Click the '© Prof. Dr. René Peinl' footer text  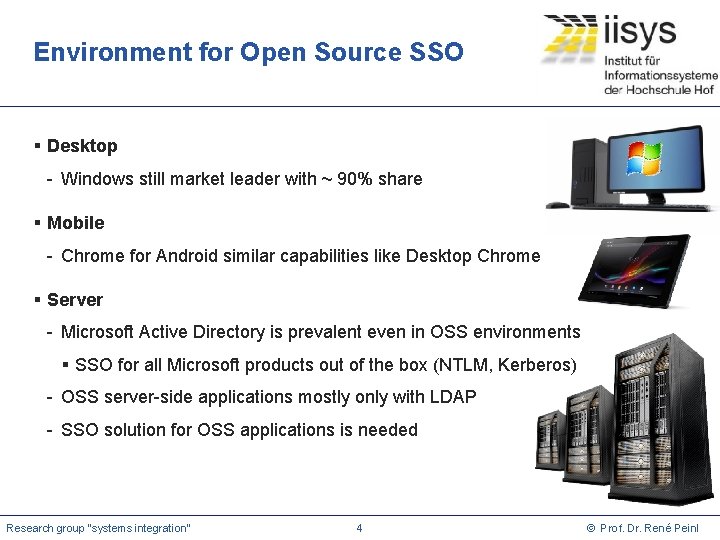pyautogui.click(x=643, y=528)
